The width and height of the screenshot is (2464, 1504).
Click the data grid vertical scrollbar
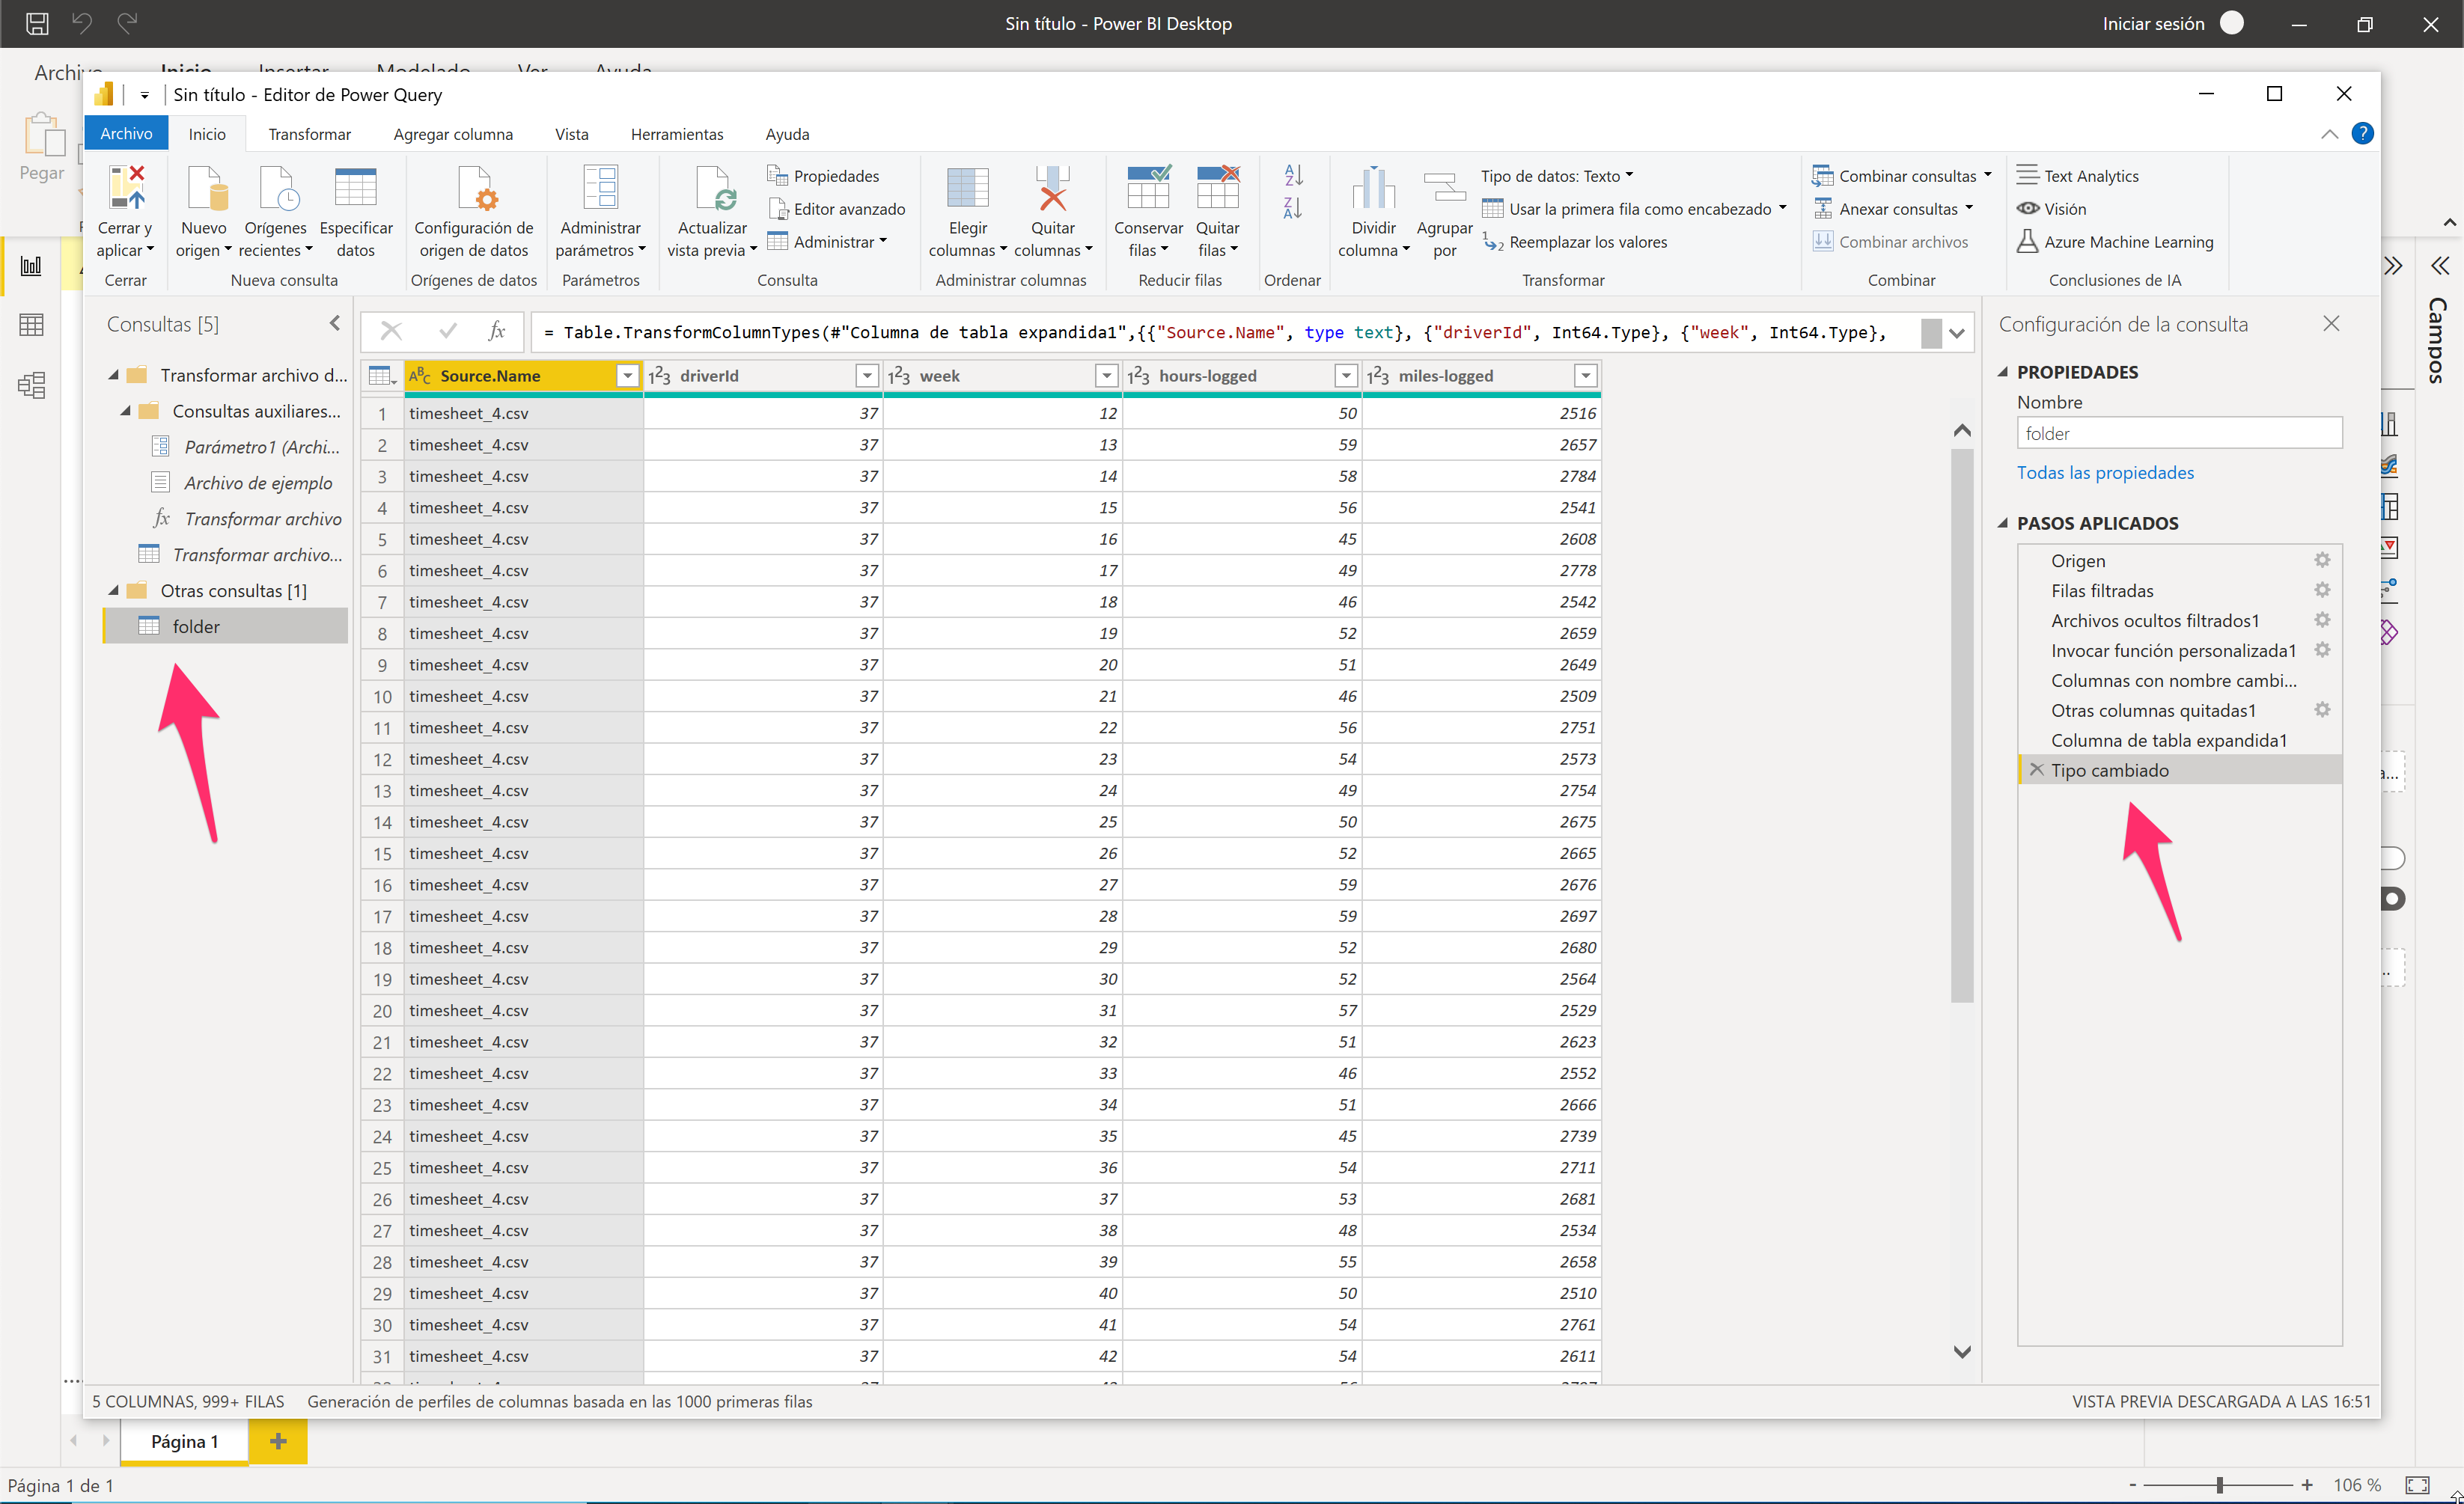click(x=1962, y=725)
